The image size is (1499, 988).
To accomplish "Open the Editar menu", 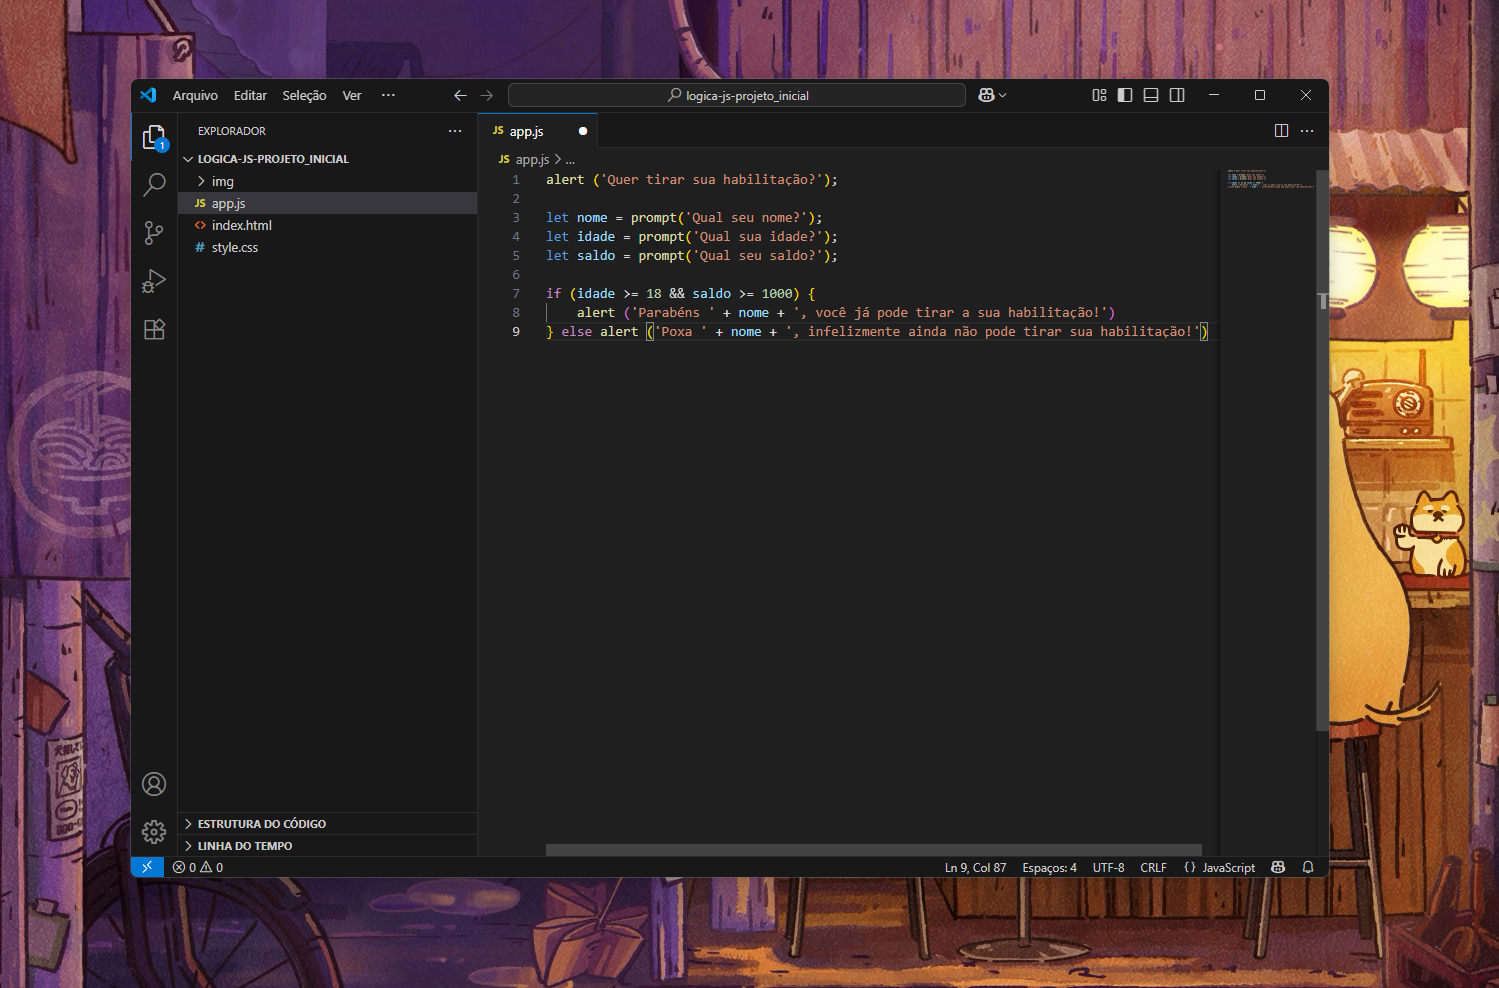I will (x=250, y=95).
